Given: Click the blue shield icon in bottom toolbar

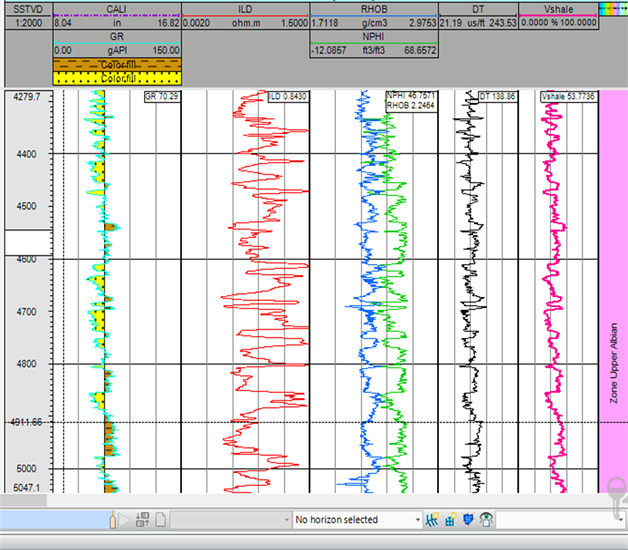Looking at the screenshot, I should coord(468,519).
